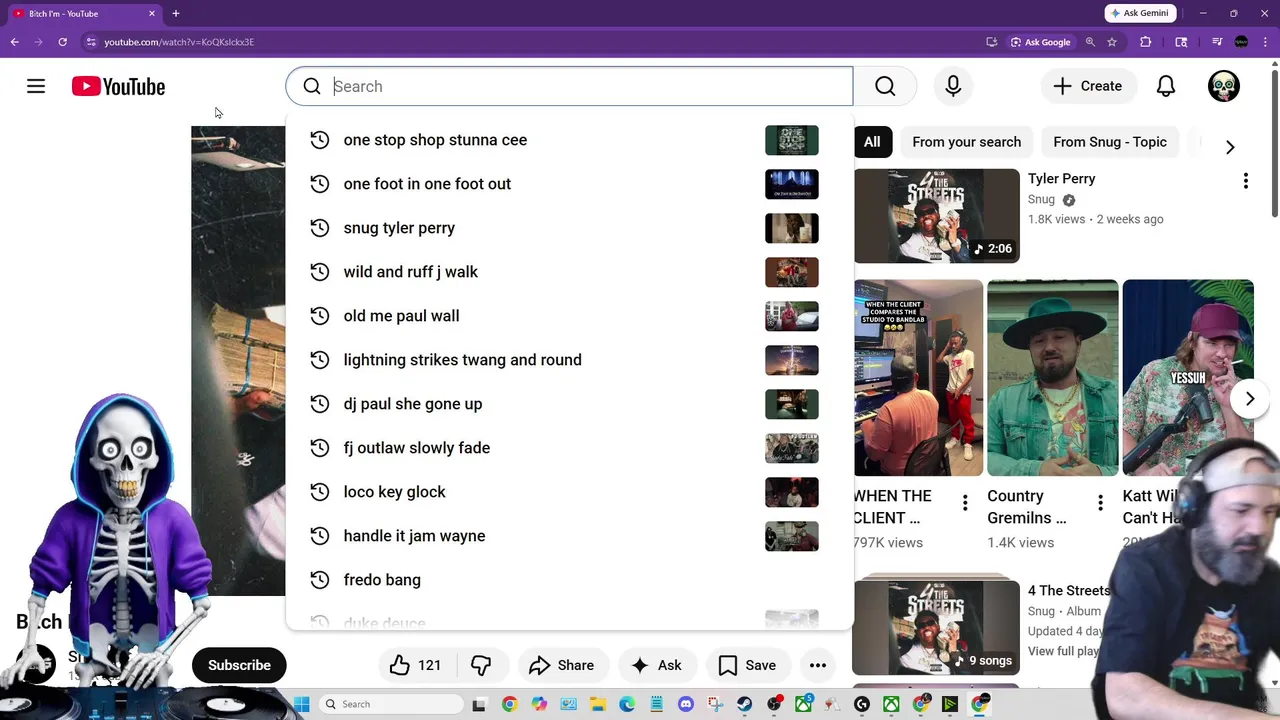Close the Bitch I'm YouTube tab
This screenshot has height=720, width=1280.
[152, 14]
